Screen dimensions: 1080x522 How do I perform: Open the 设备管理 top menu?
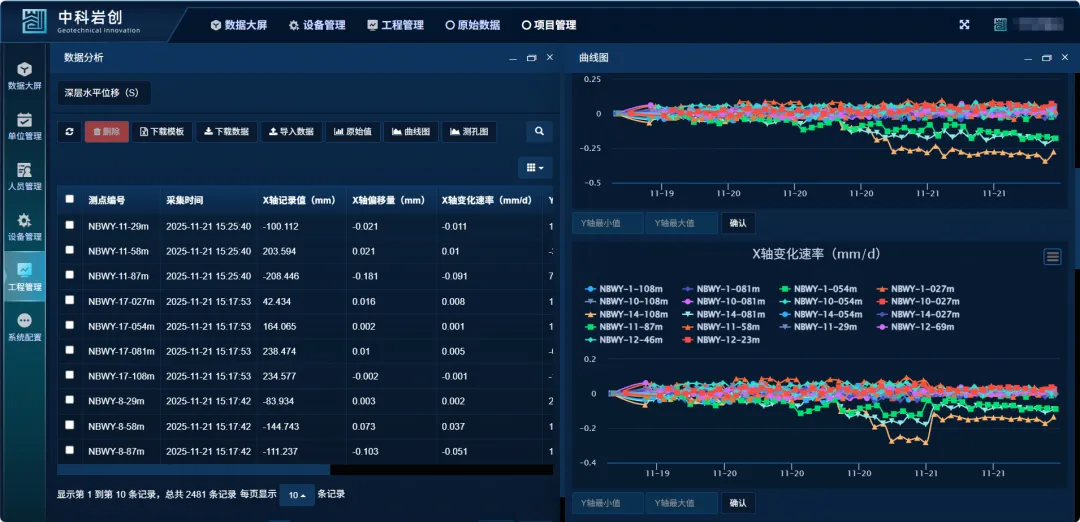(317, 25)
